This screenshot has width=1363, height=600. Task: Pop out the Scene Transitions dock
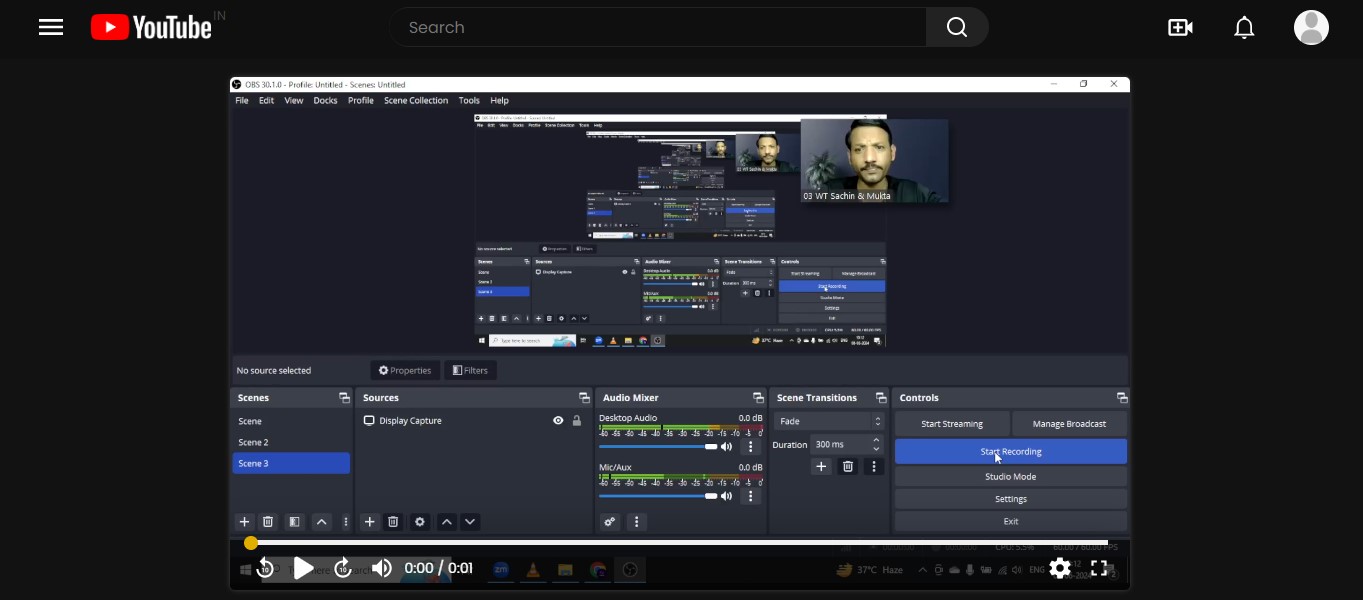(x=880, y=398)
